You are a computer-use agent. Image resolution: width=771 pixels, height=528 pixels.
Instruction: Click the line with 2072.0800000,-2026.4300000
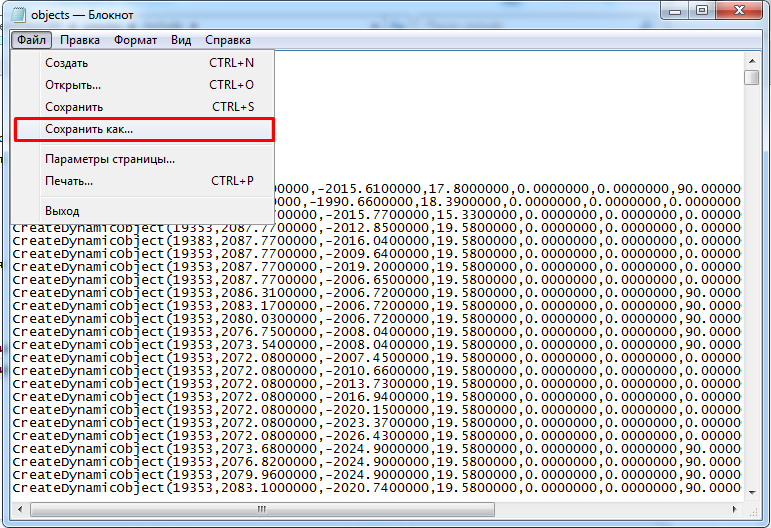tap(377, 436)
